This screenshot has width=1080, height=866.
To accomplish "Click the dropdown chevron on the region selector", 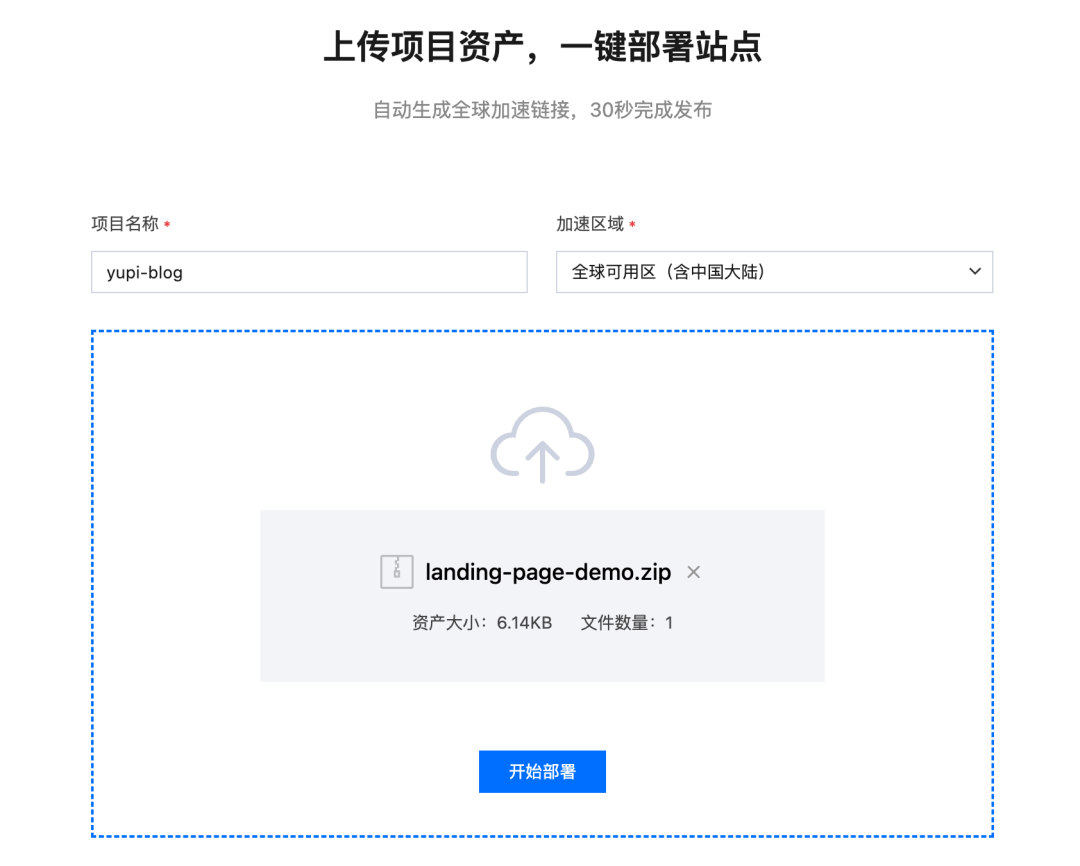I will [974, 271].
